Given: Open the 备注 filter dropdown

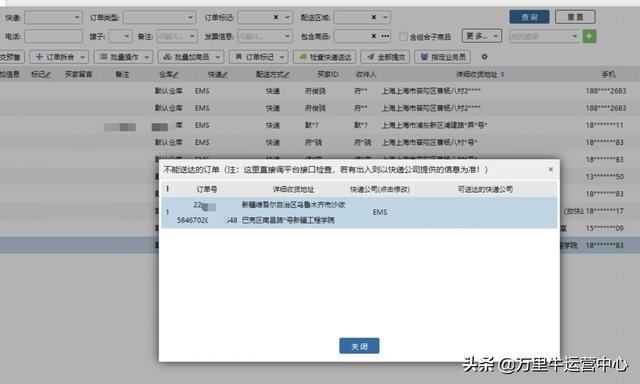Looking at the screenshot, I should coord(177,36).
